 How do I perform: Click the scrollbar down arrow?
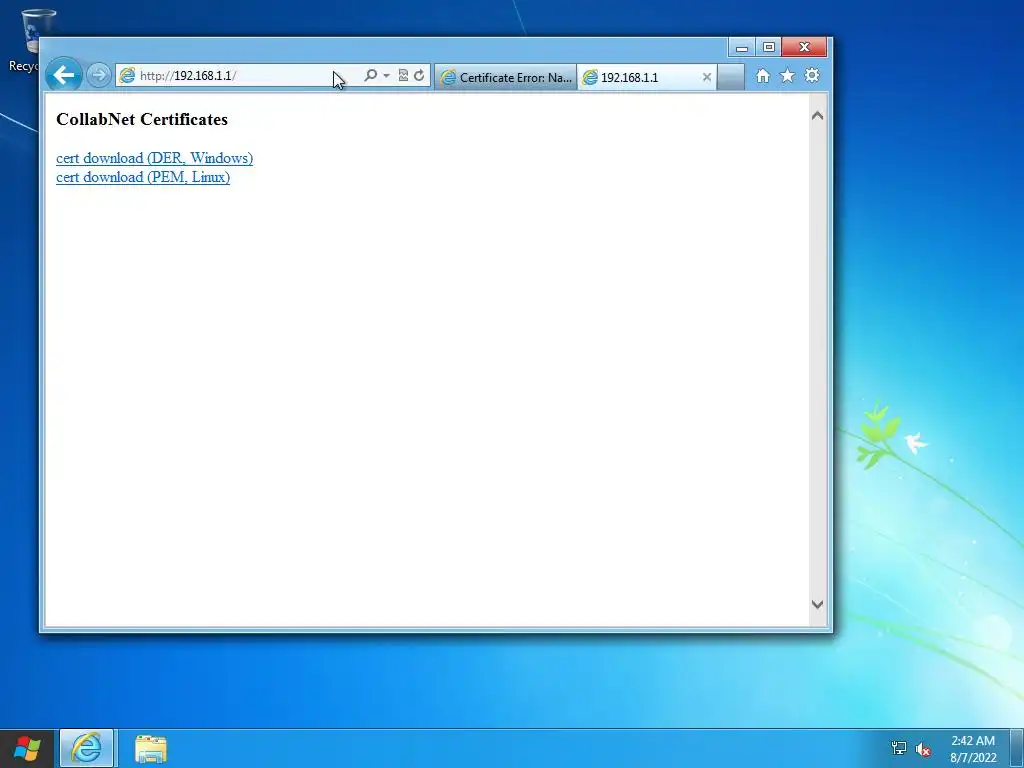[x=817, y=604]
